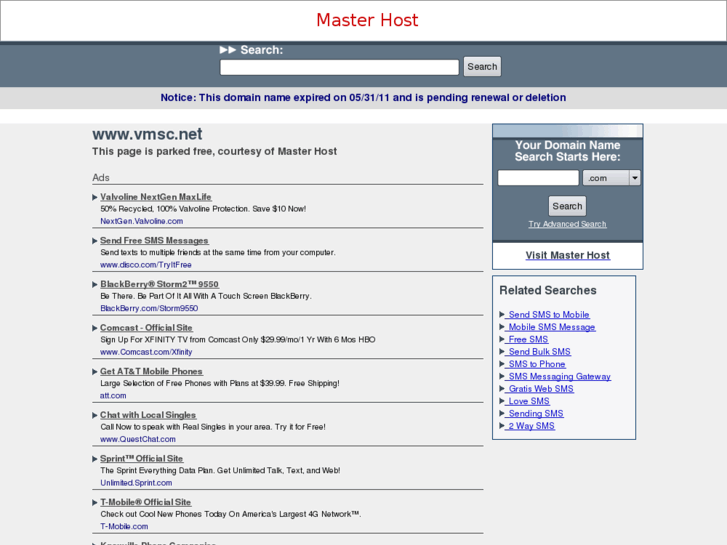Click the arrow bullet beside Send SMS to Mobile

tap(502, 314)
